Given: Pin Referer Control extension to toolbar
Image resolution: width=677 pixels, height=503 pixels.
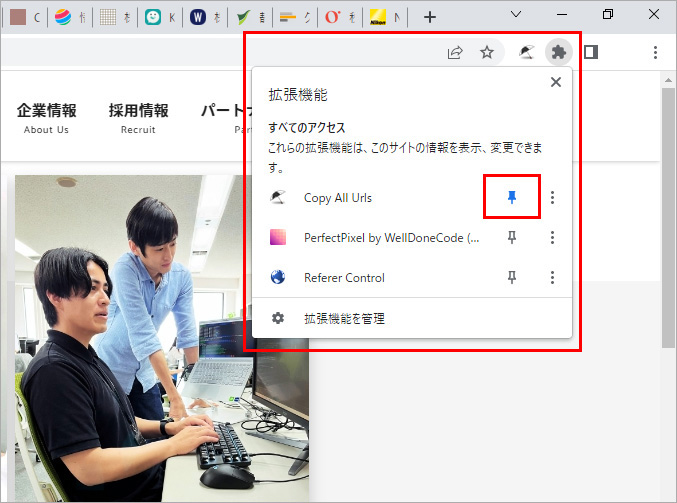Looking at the screenshot, I should pos(512,277).
